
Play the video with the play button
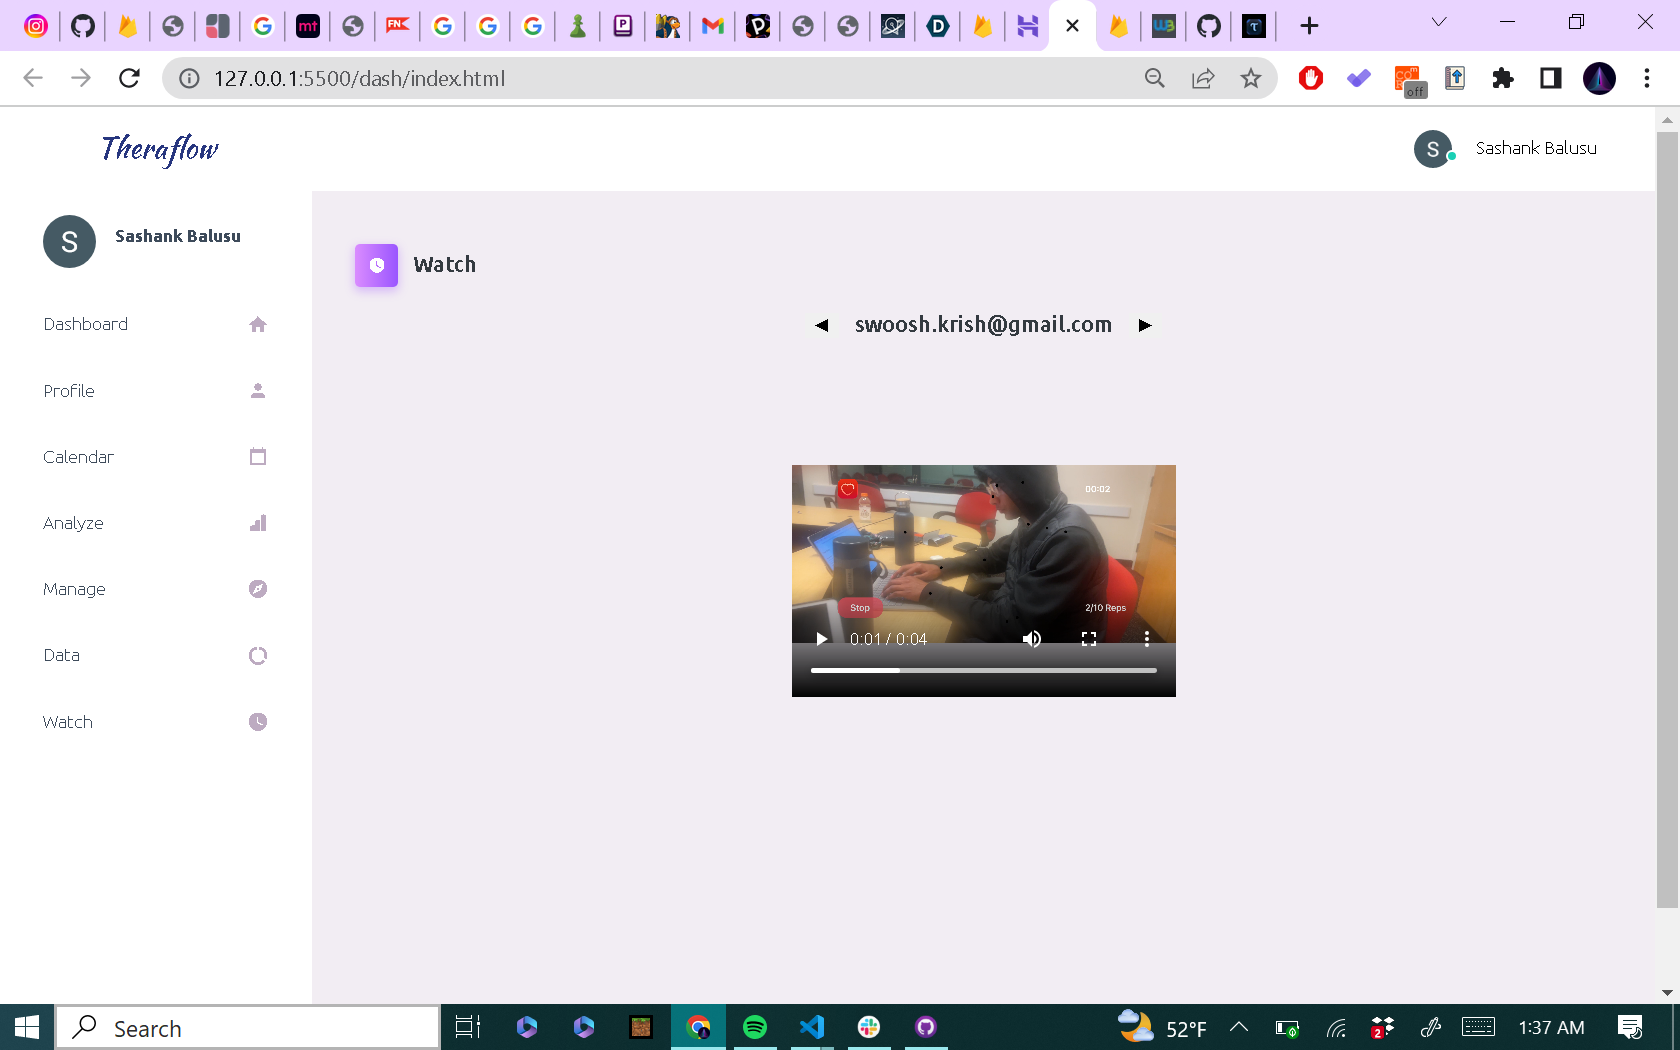(822, 639)
